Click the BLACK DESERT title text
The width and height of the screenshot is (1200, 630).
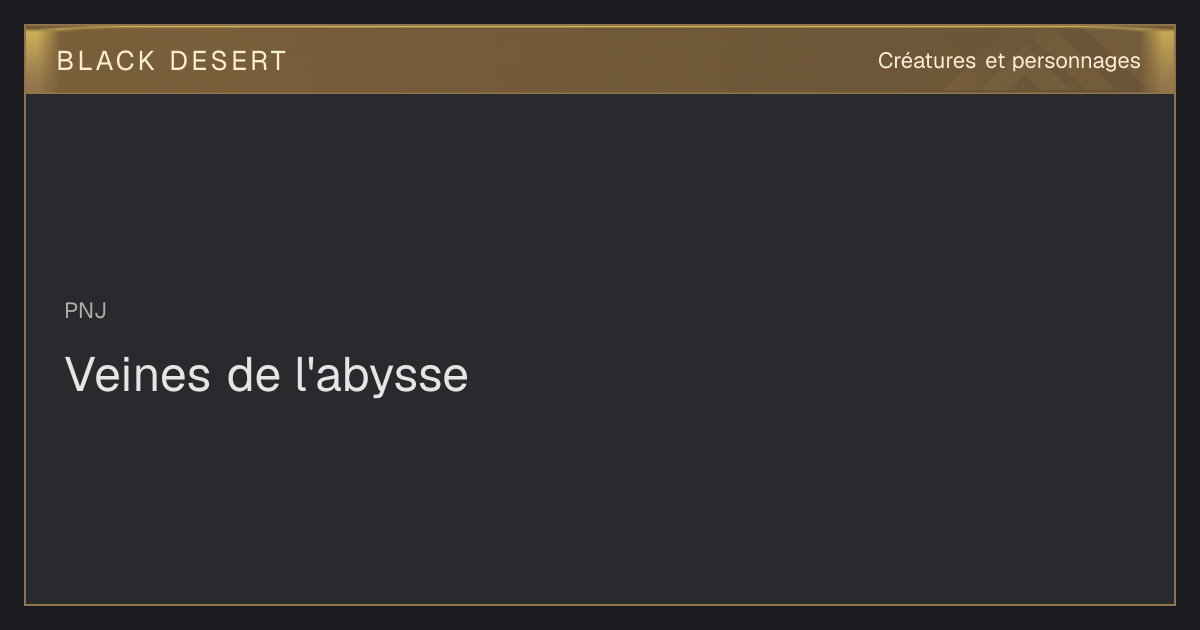pos(171,61)
